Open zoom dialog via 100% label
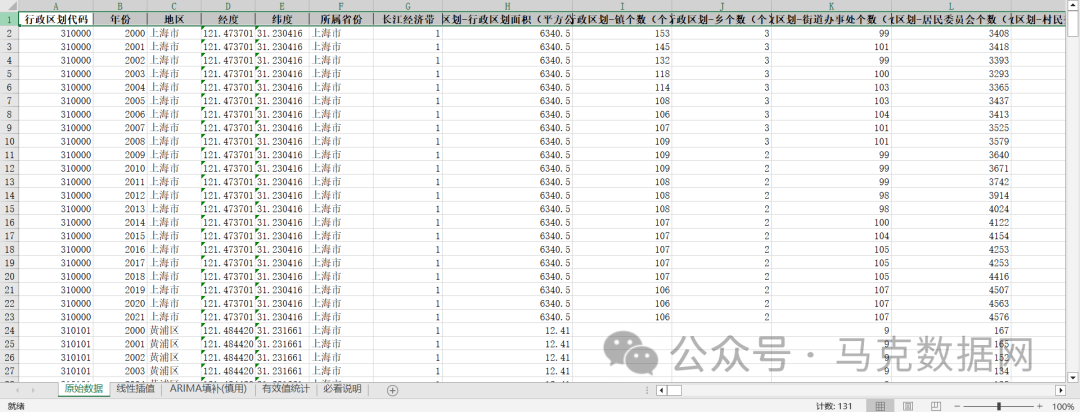This screenshot has height=412, width=1080. click(1064, 406)
